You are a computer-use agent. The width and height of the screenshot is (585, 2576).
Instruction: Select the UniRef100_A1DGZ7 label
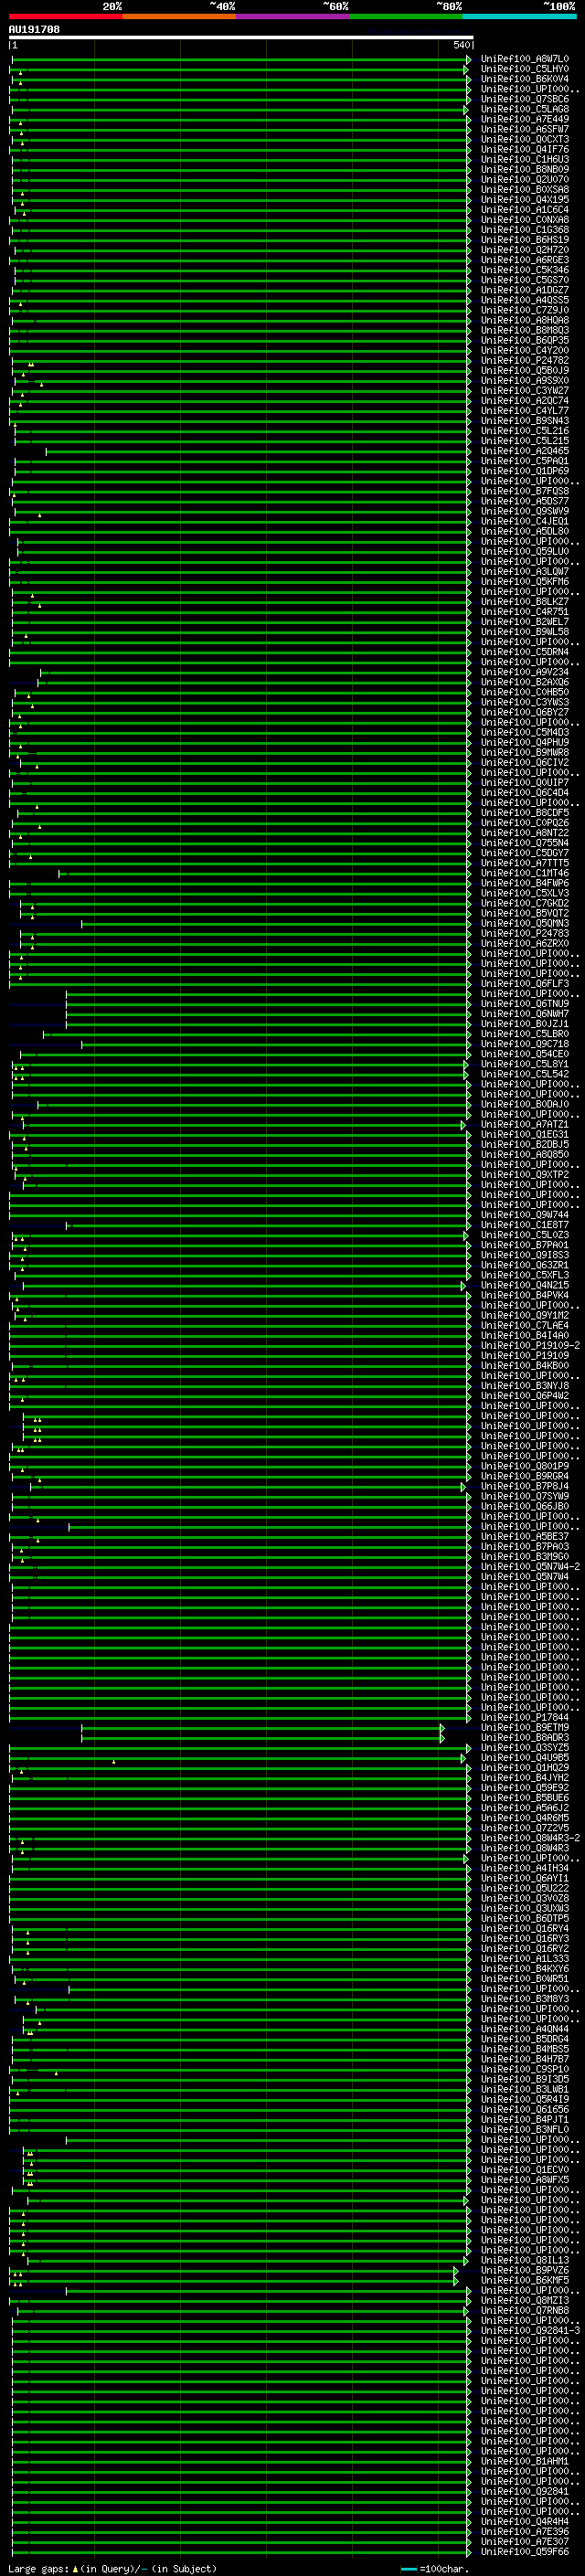tap(524, 290)
